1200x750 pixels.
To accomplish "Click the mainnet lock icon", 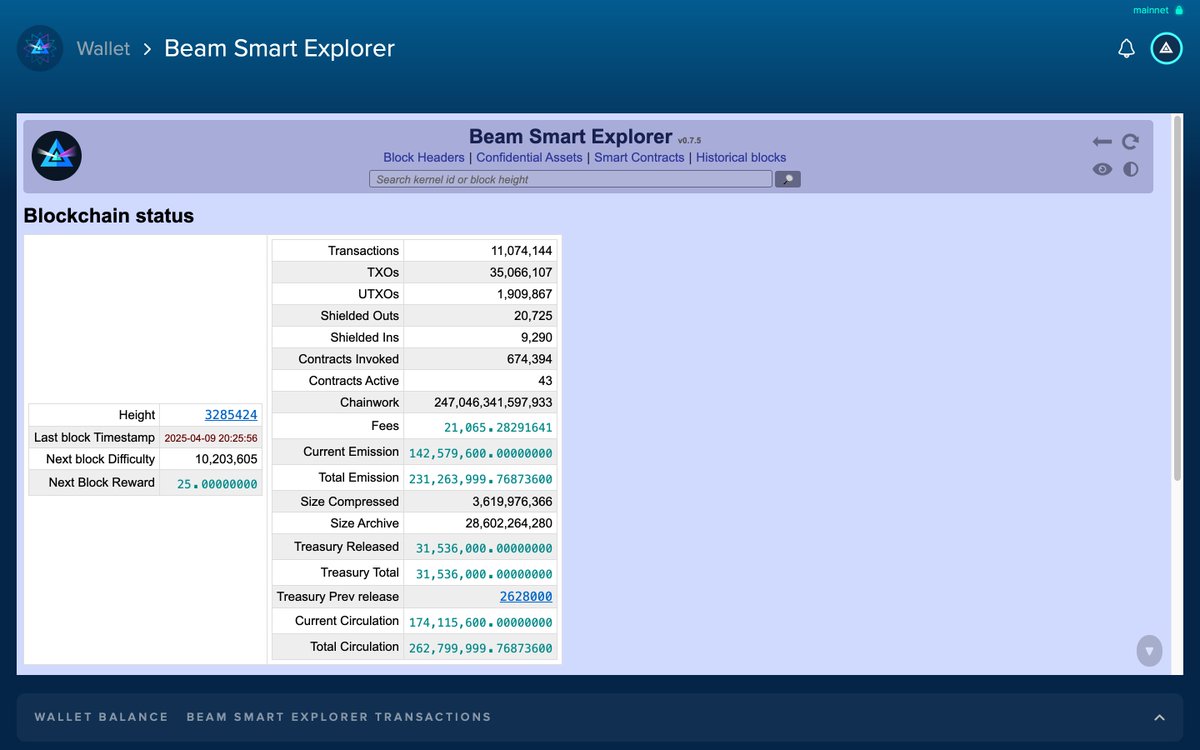I will 1179,10.
